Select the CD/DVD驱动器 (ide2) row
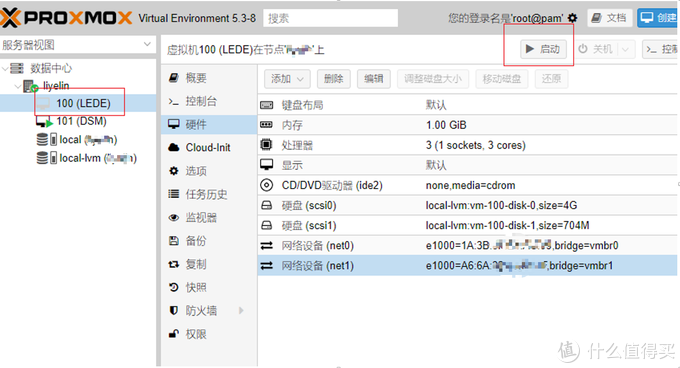Image resolution: width=680 pixels, height=368 pixels. point(468,186)
